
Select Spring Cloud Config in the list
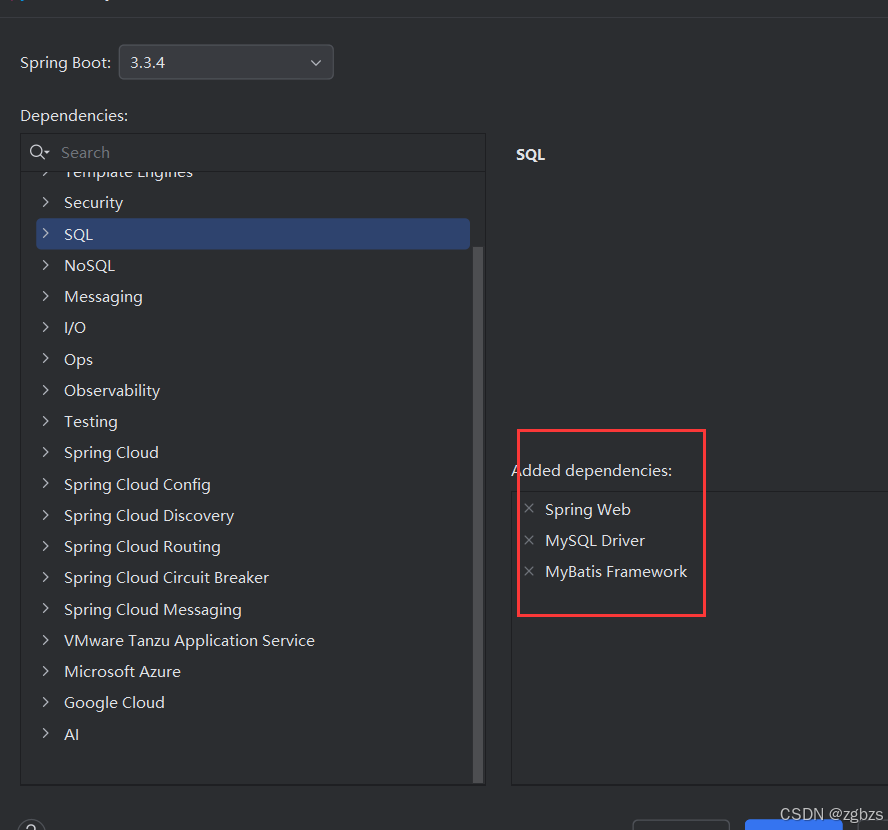(x=137, y=485)
